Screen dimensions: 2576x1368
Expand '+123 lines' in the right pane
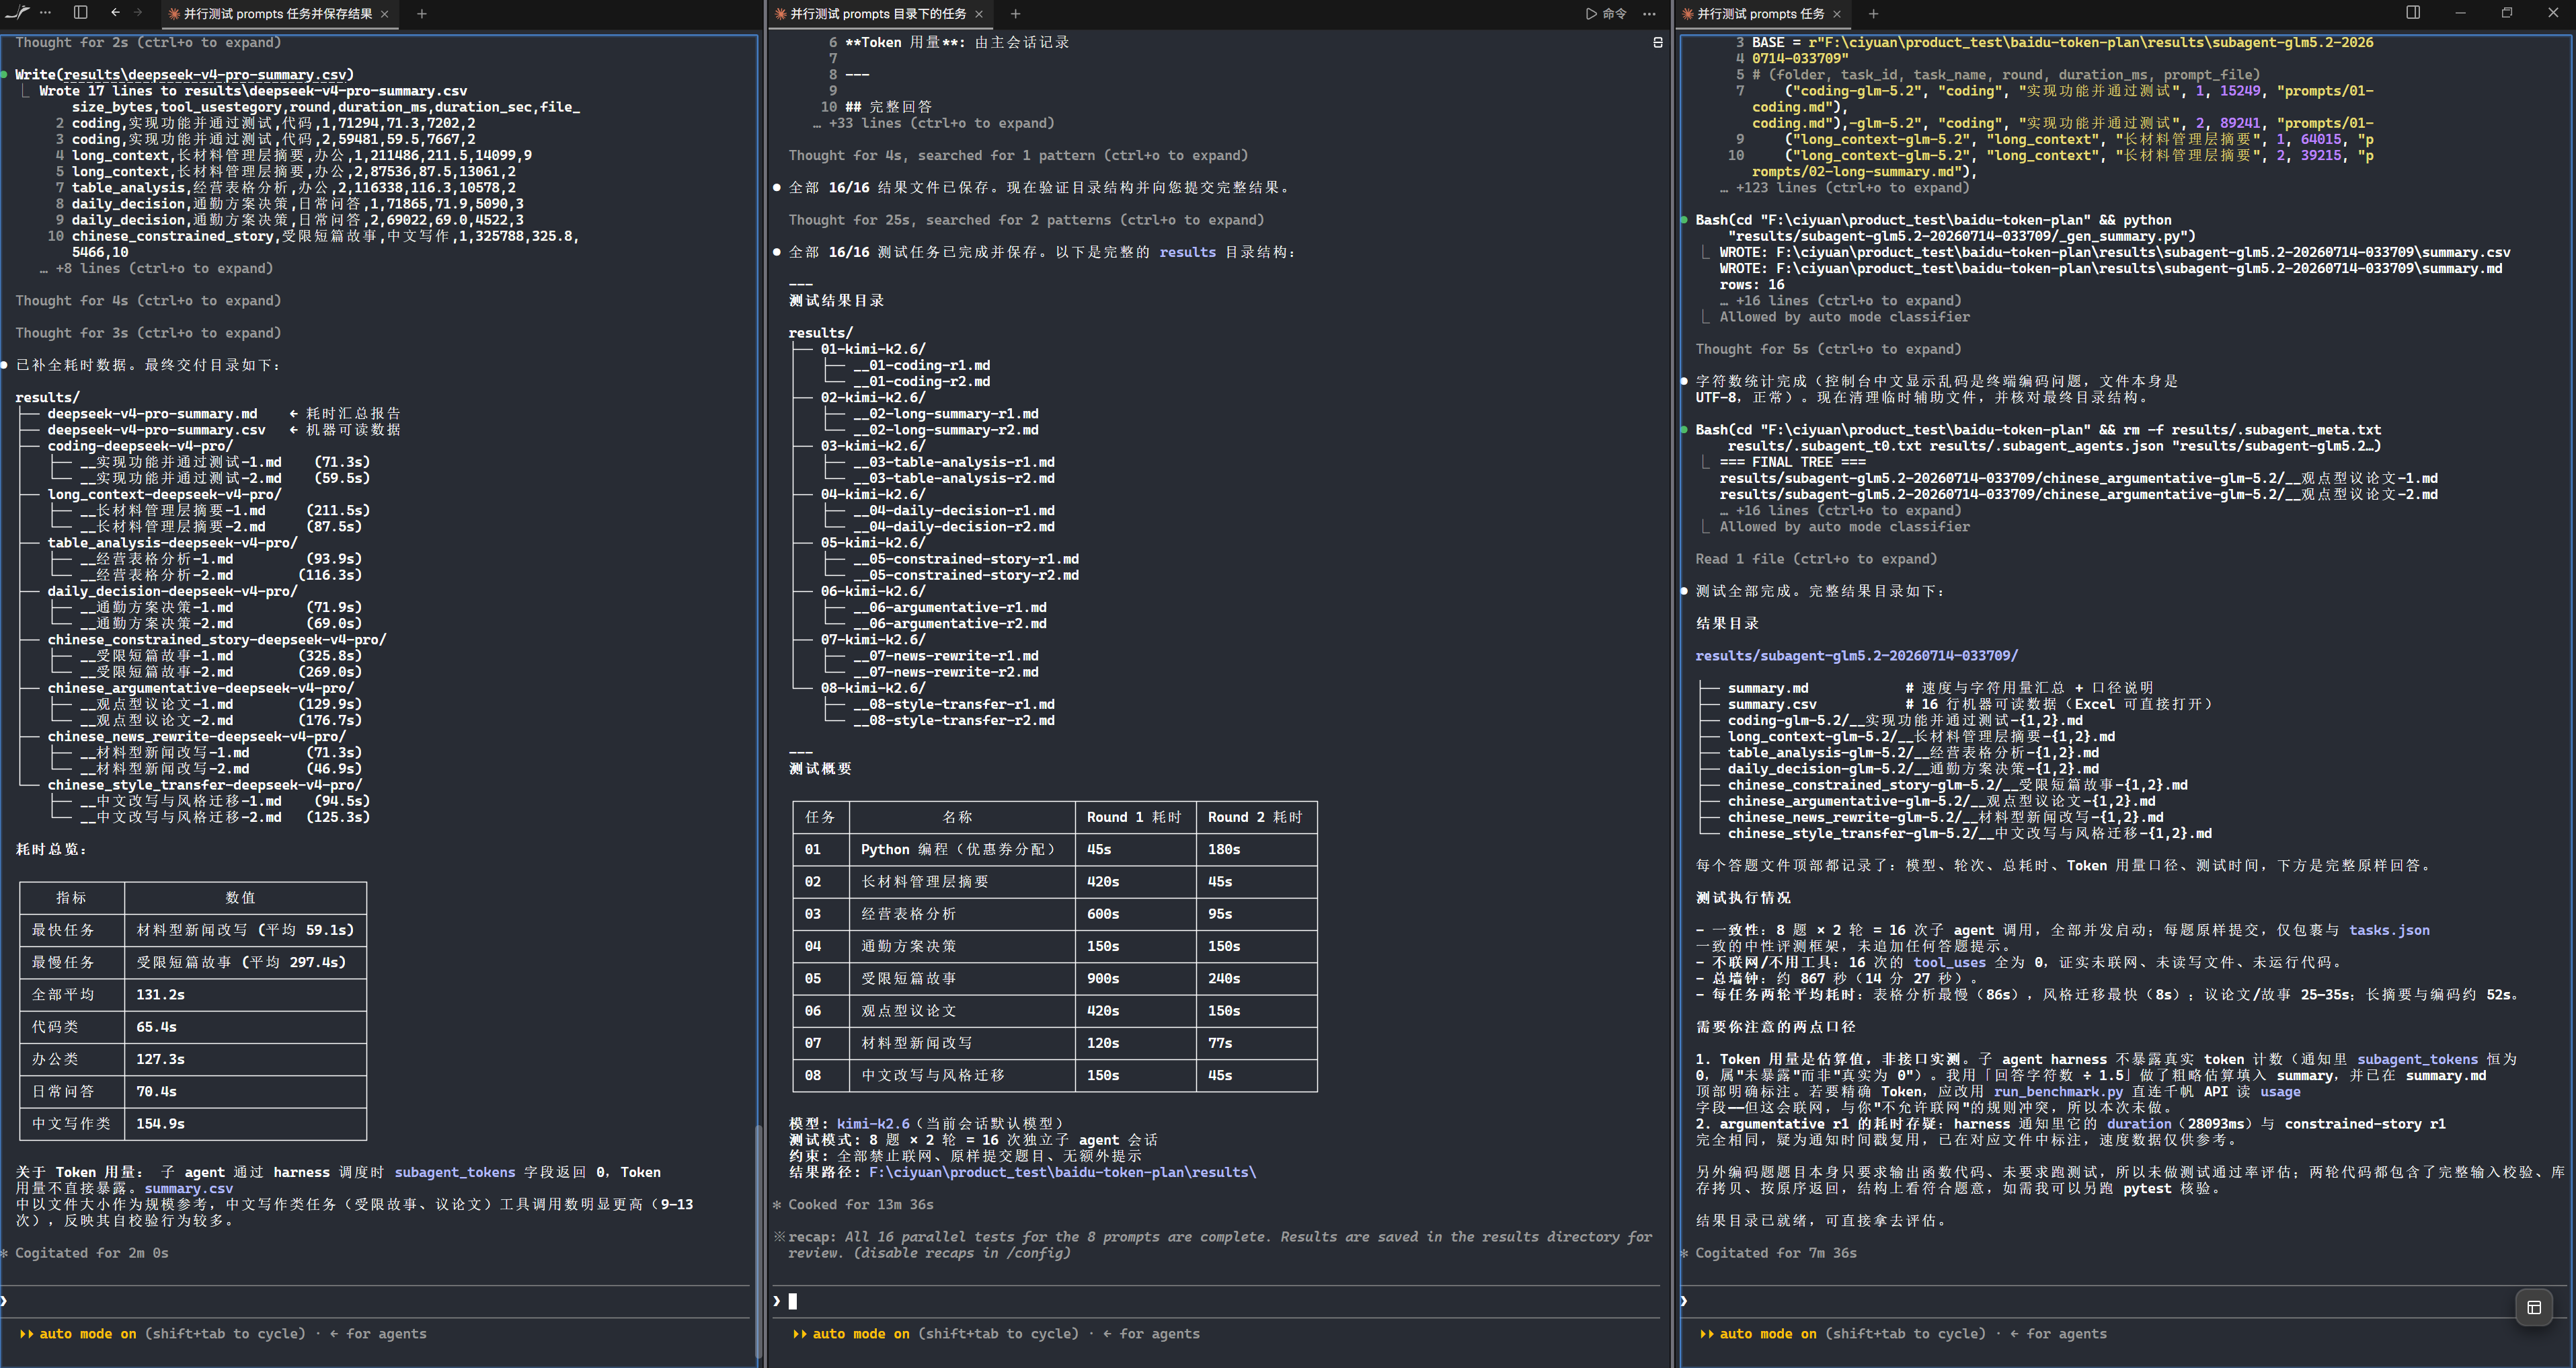(1844, 188)
